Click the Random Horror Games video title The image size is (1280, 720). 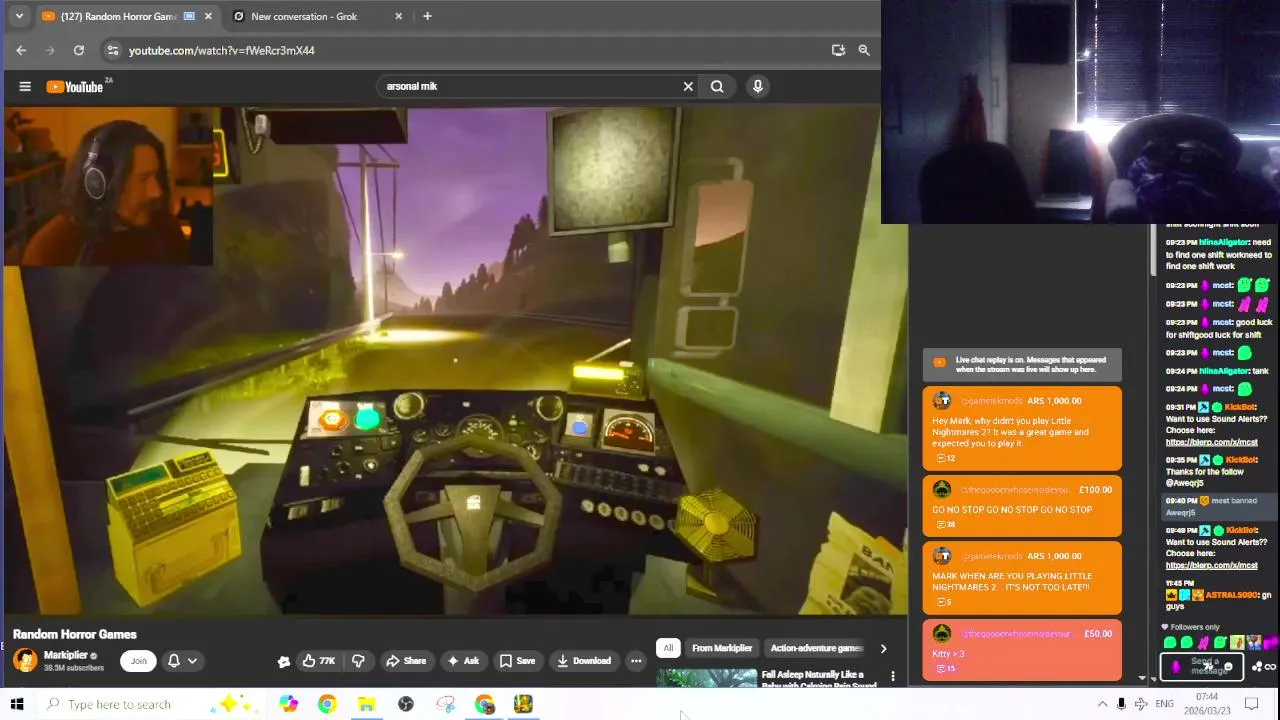click(75, 634)
